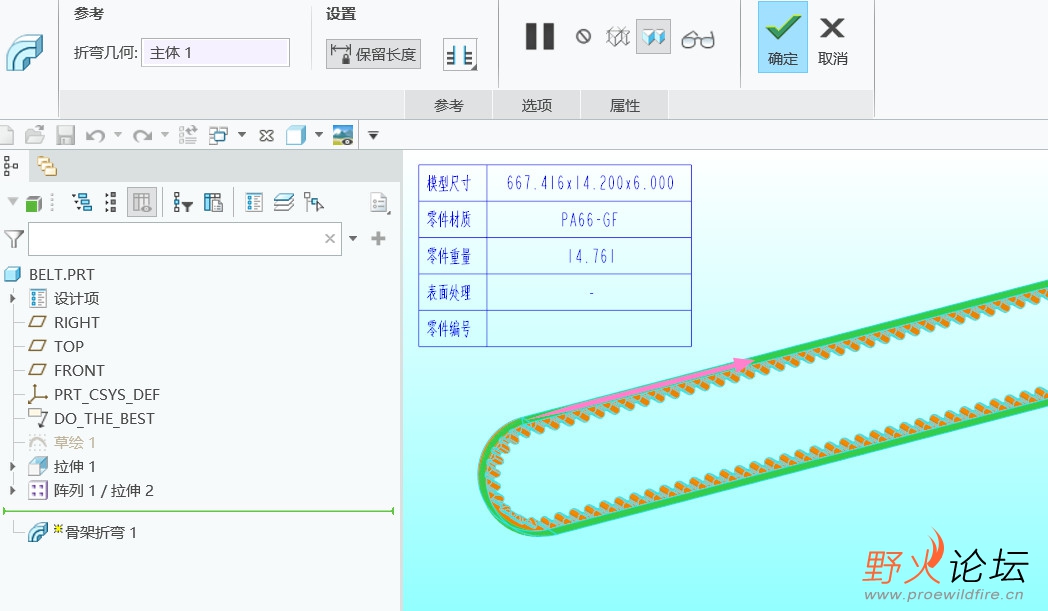This screenshot has width=1048, height=611.
Task: Click the 折弯几何 collector field 主体 1
Action: pos(215,53)
